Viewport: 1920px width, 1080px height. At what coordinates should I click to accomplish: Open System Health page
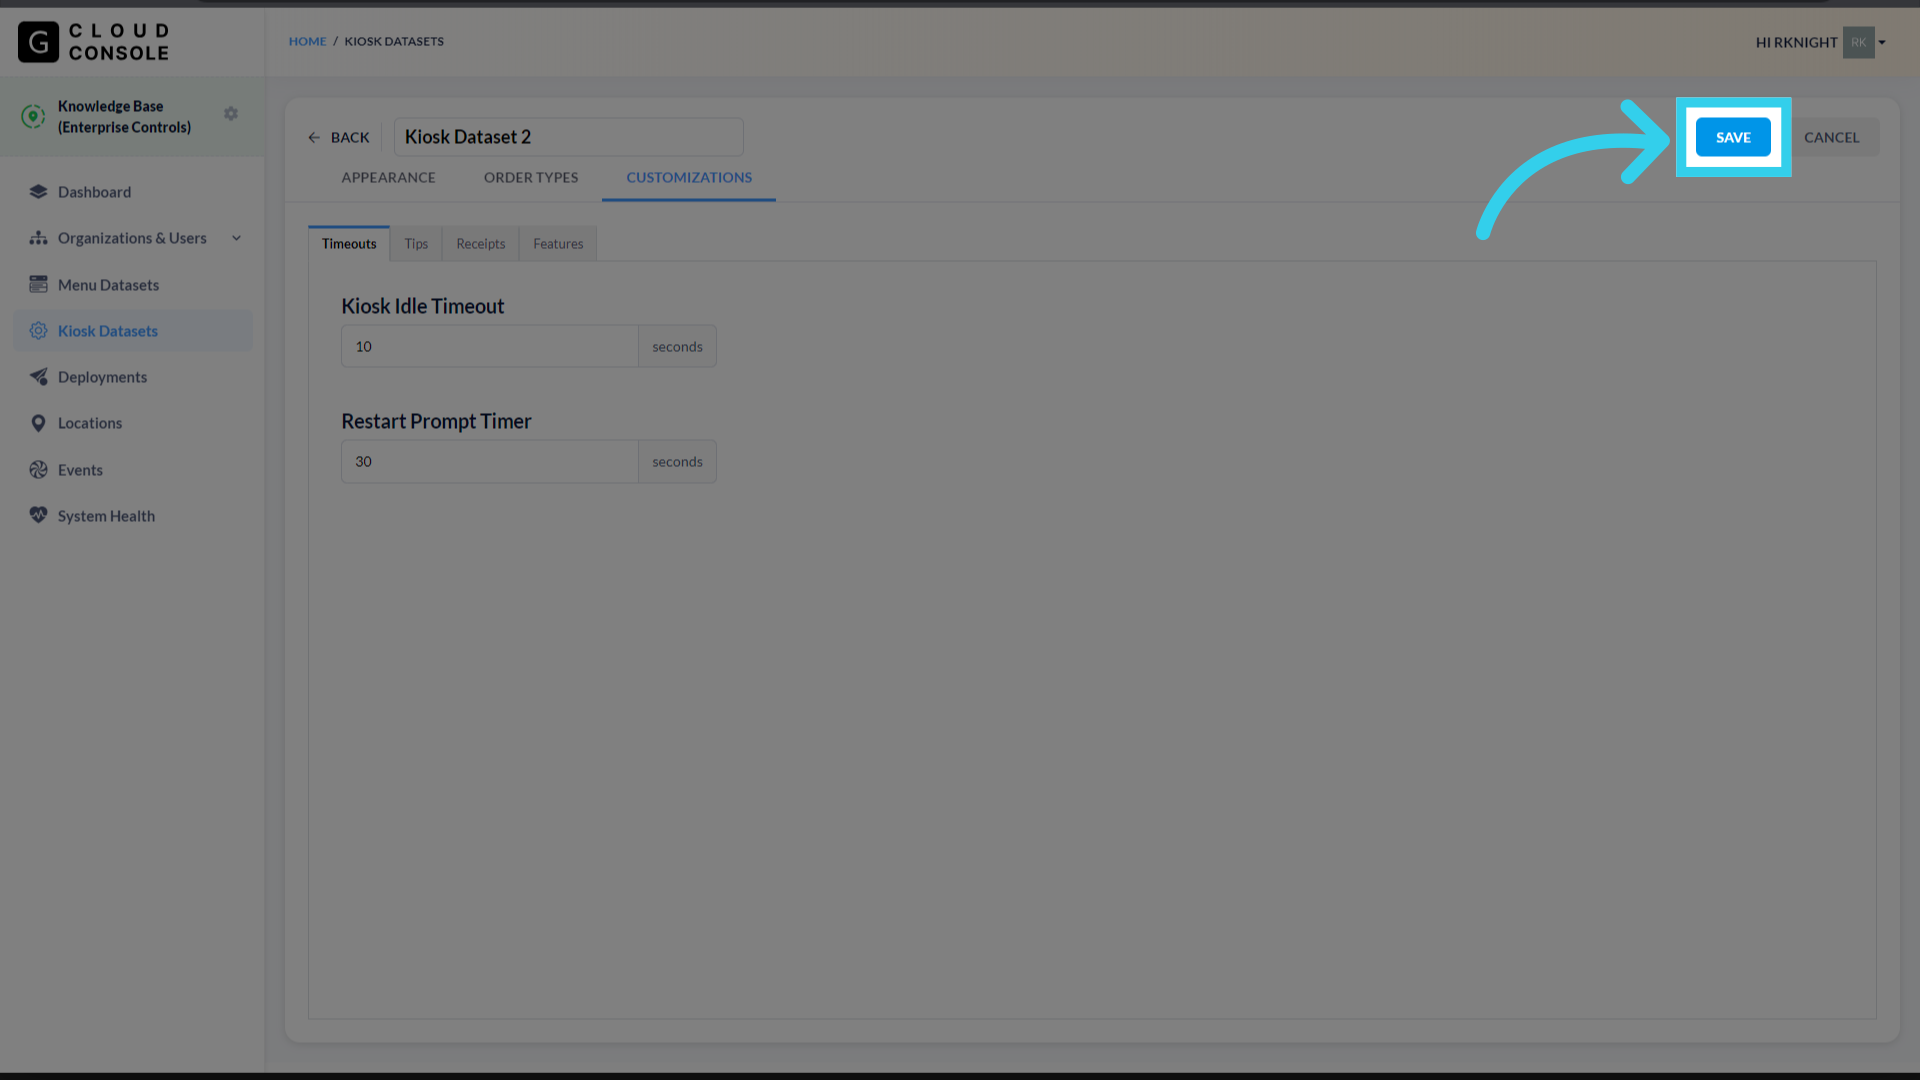coord(133,516)
